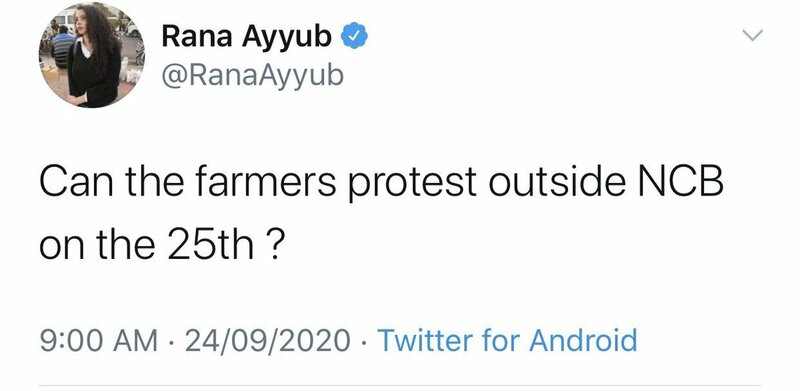Click the 9:00 AM timestamp
The width and height of the screenshot is (800, 391).
[x=99, y=341]
